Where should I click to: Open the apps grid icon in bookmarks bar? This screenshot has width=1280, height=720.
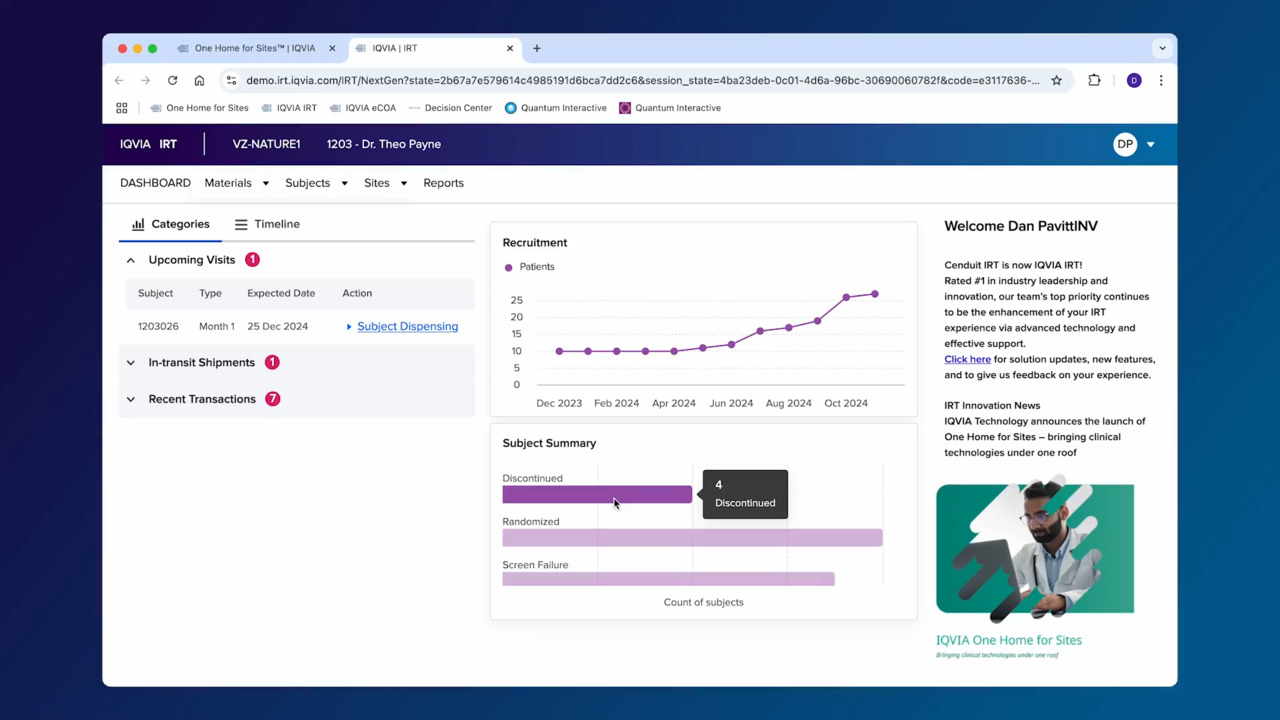coord(122,108)
